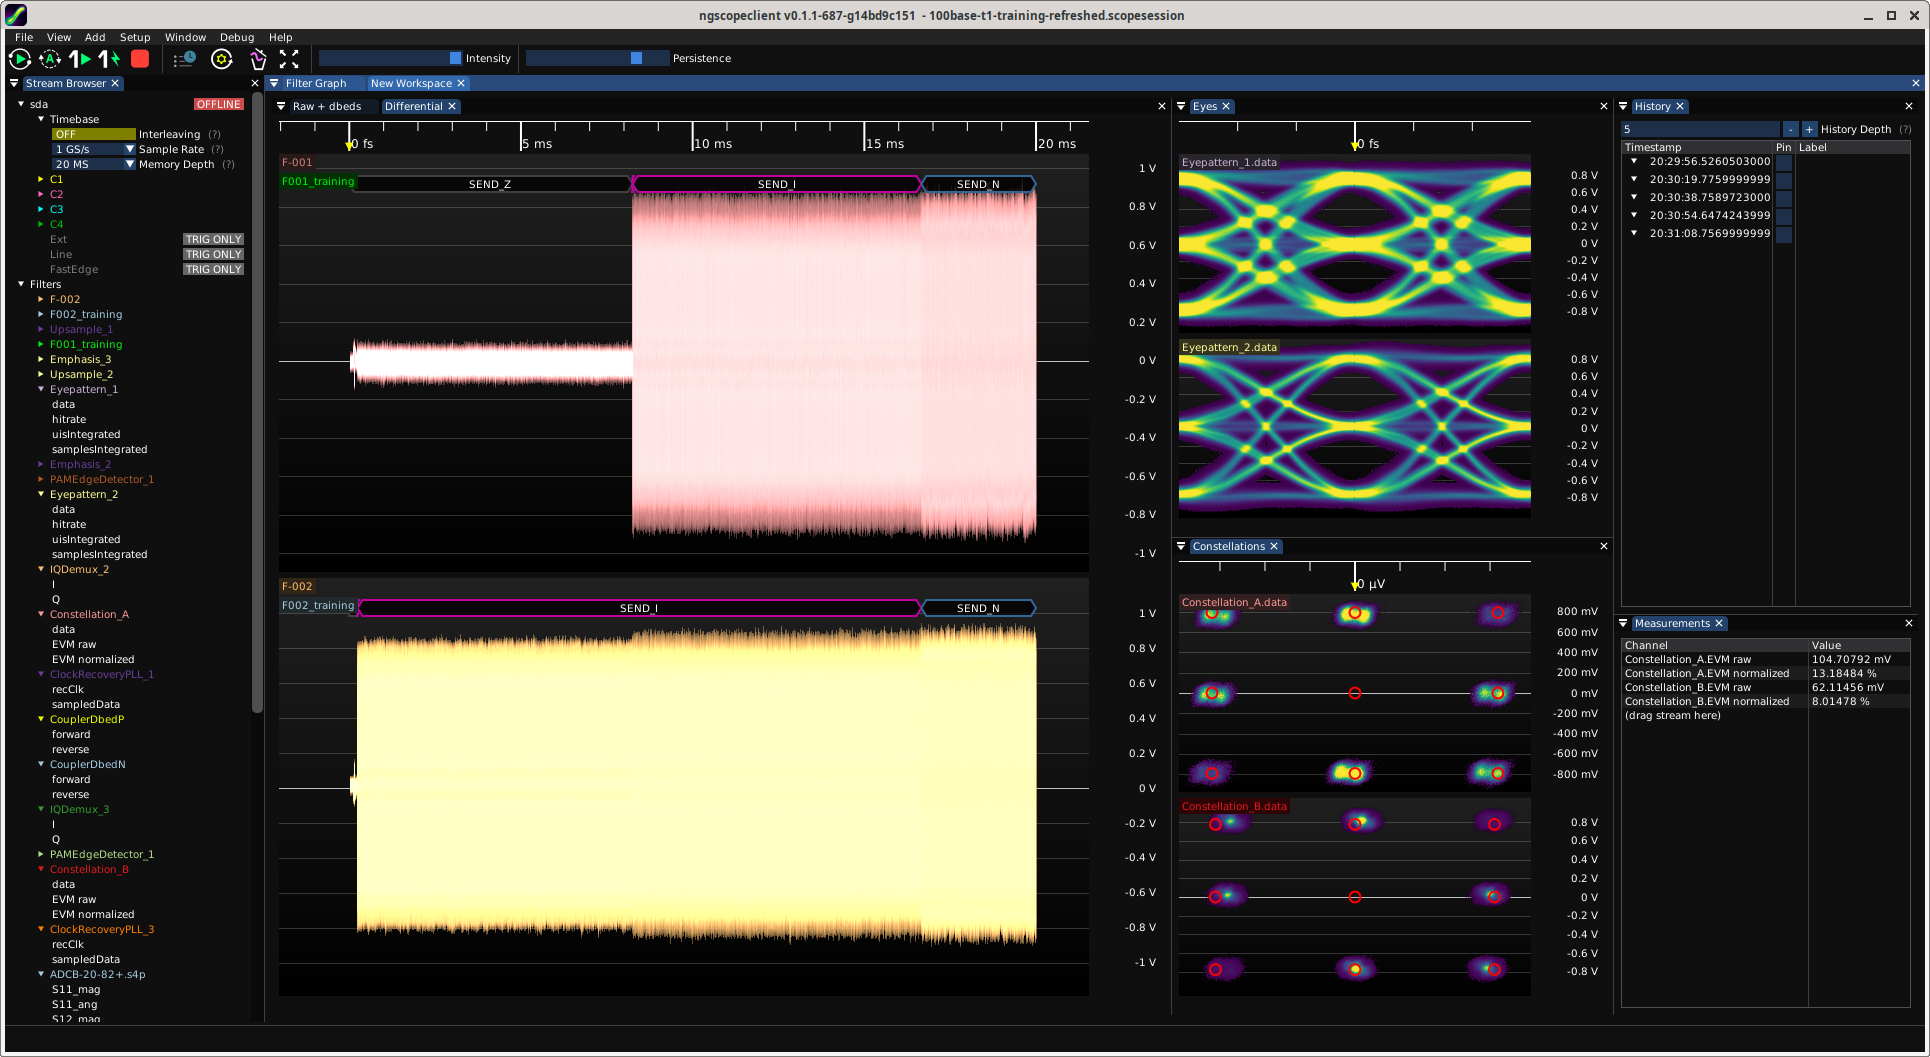Toggle the Interleaving OFF switch
The image size is (1930, 1057).
pos(94,134)
